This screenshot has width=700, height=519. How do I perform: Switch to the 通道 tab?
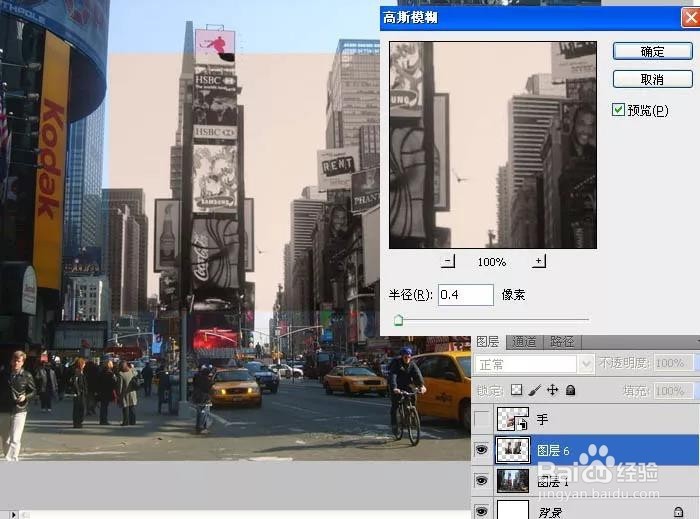point(524,342)
